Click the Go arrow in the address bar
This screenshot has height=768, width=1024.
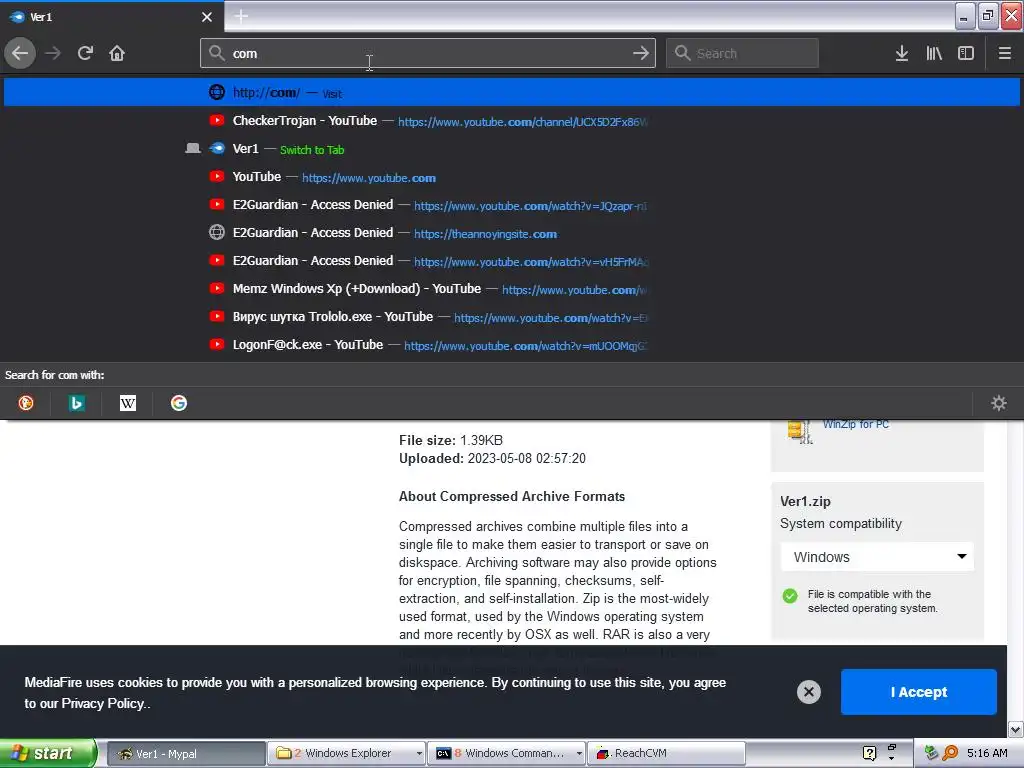641,53
